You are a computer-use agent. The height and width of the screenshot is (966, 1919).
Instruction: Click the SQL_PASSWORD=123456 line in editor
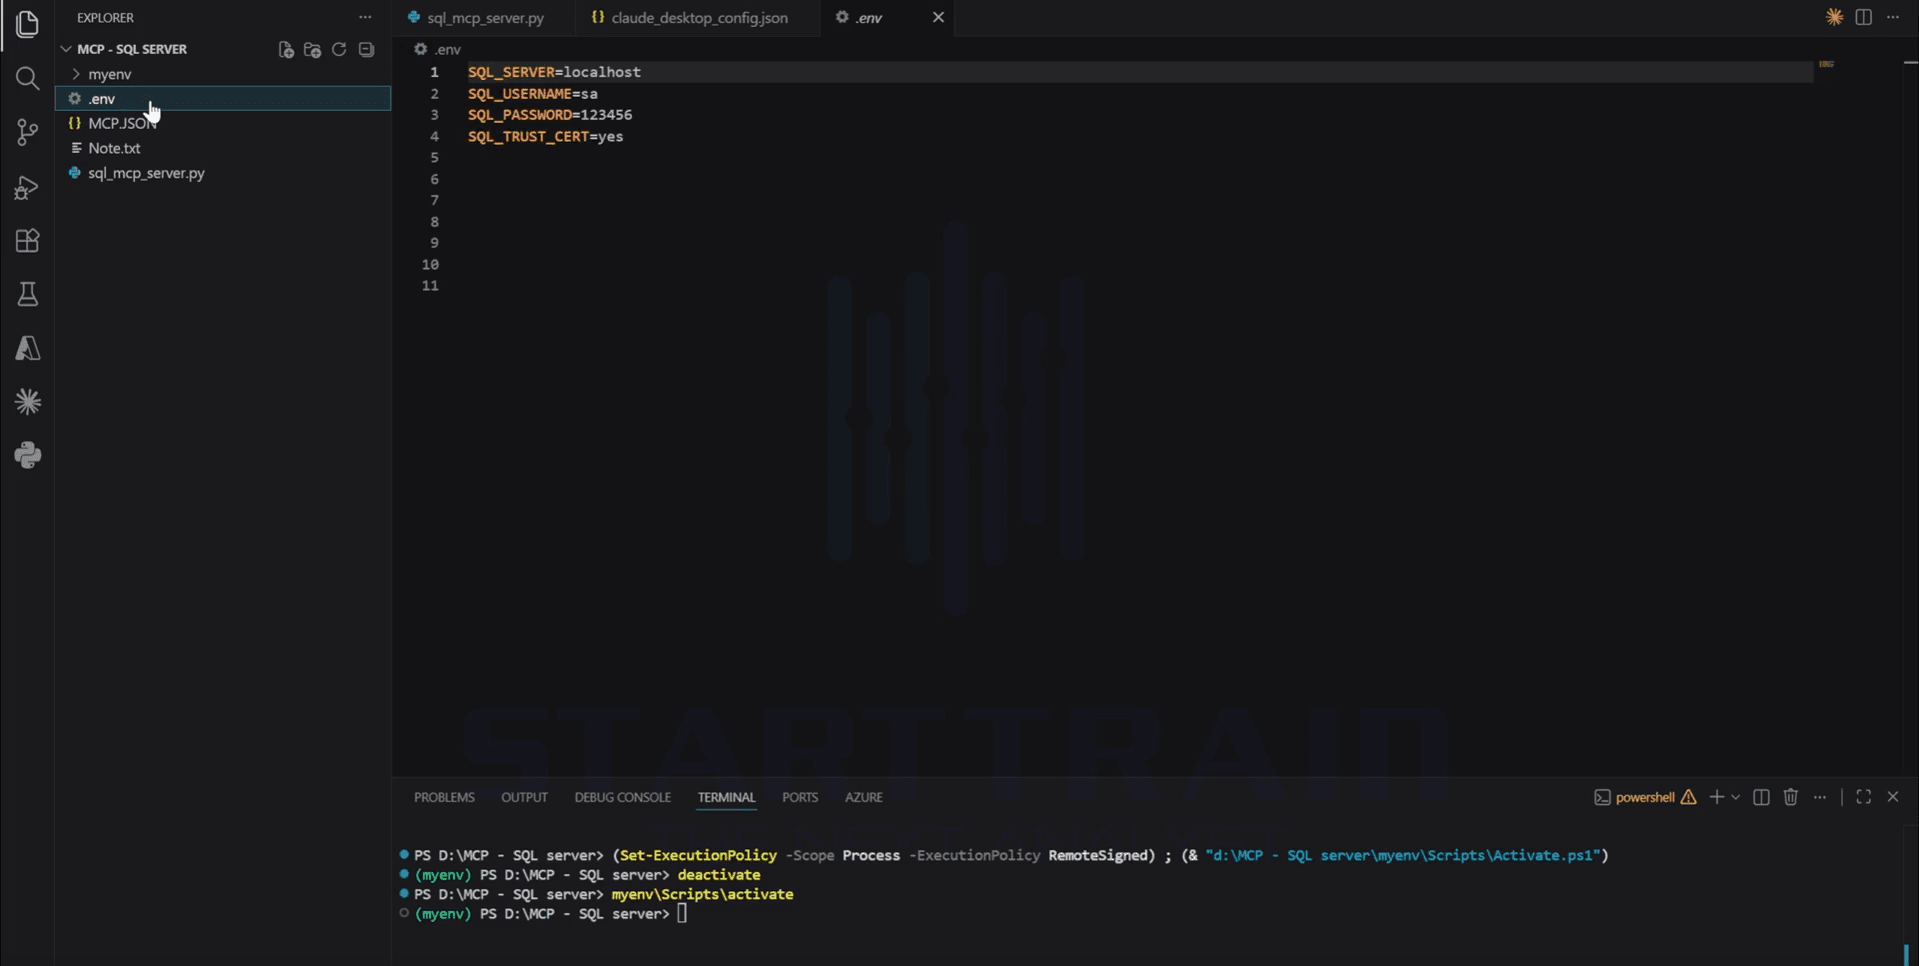pos(550,115)
